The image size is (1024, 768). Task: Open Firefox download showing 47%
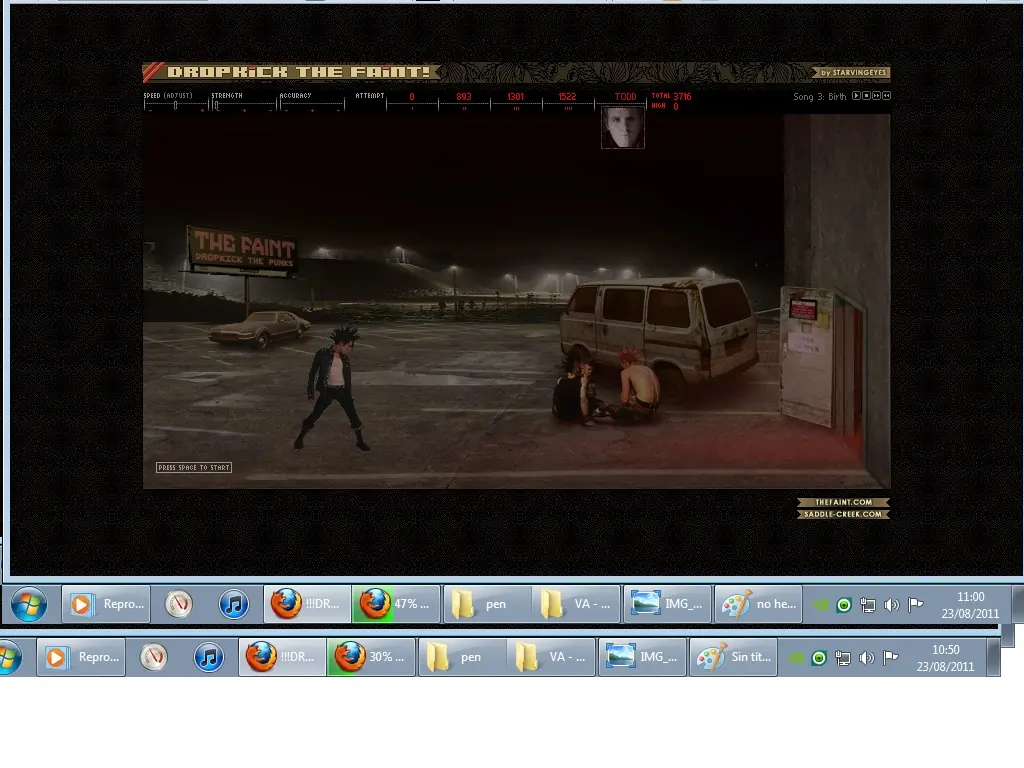[x=396, y=604]
